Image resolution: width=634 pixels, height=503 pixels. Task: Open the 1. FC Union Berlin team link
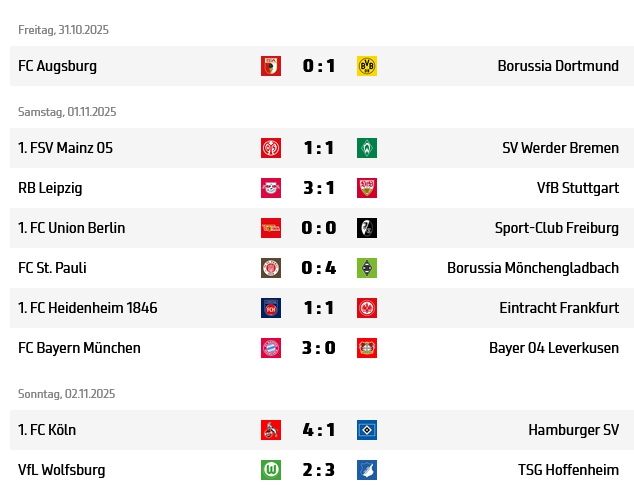point(72,228)
